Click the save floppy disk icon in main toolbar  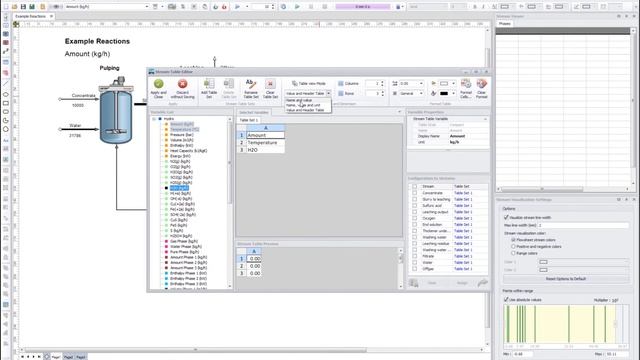click(x=23, y=7)
